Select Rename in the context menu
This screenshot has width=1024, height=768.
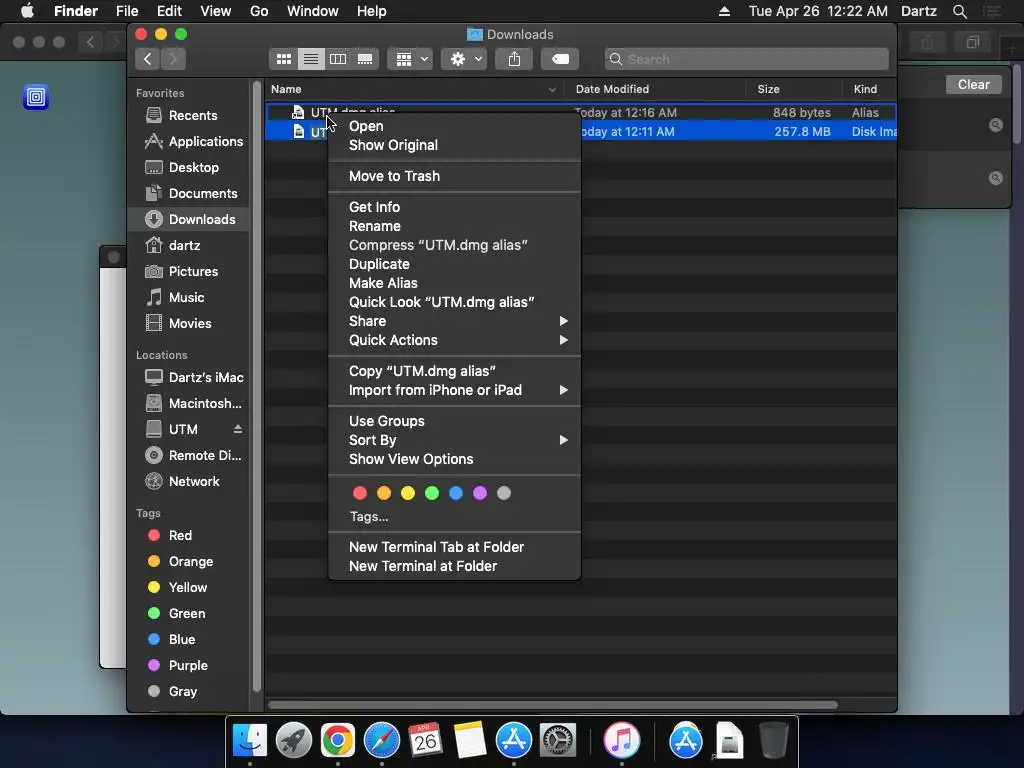click(454, 226)
